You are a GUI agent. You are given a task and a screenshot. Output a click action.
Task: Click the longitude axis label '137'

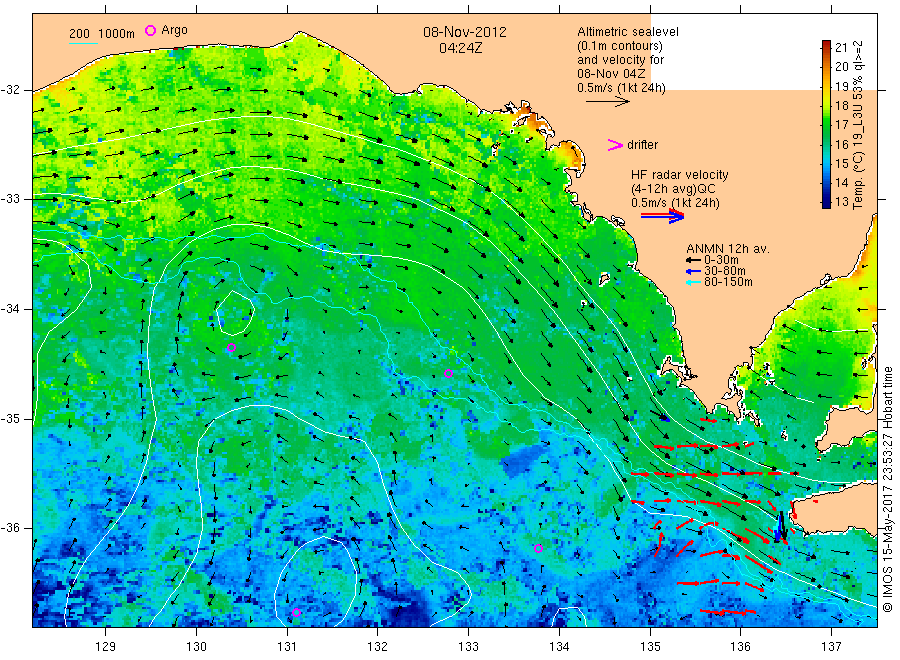point(831,647)
